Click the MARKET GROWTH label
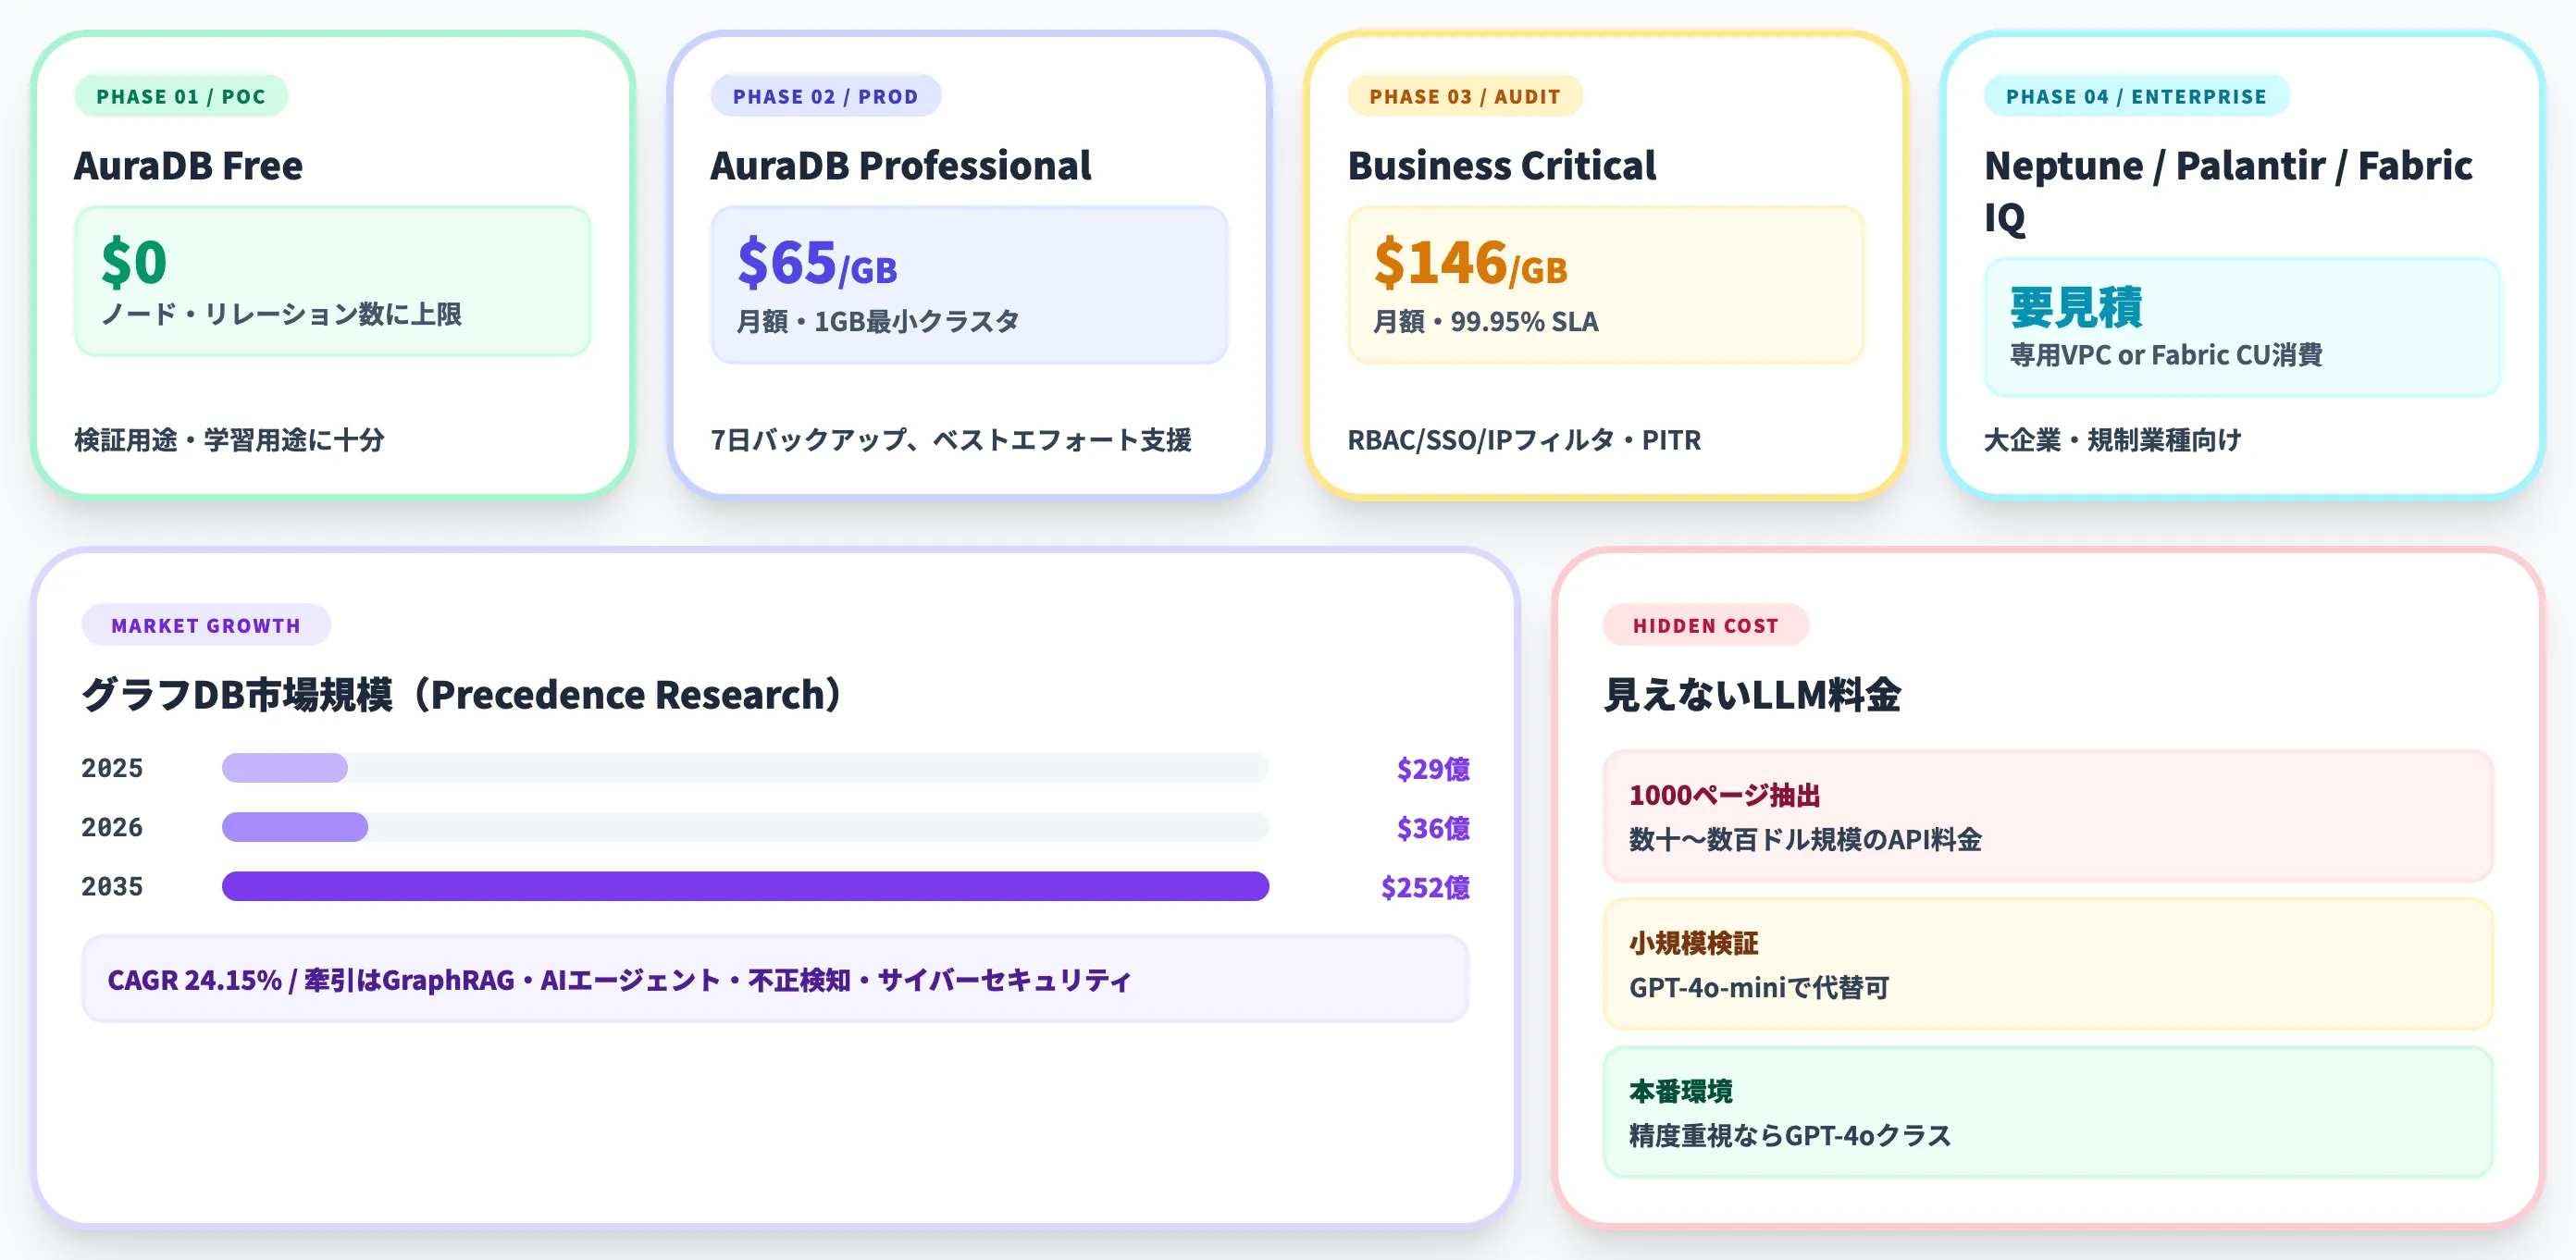Viewport: 2576px width, 1260px height. [x=205, y=625]
